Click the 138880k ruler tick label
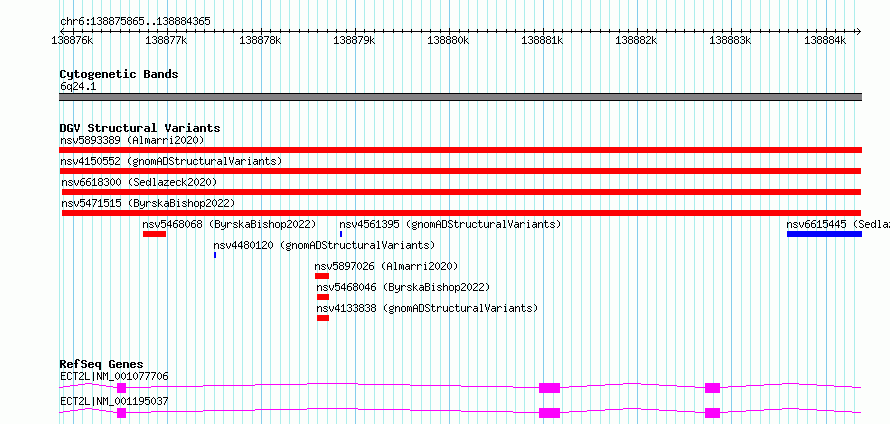The width and height of the screenshot is (890, 424). tap(448, 41)
